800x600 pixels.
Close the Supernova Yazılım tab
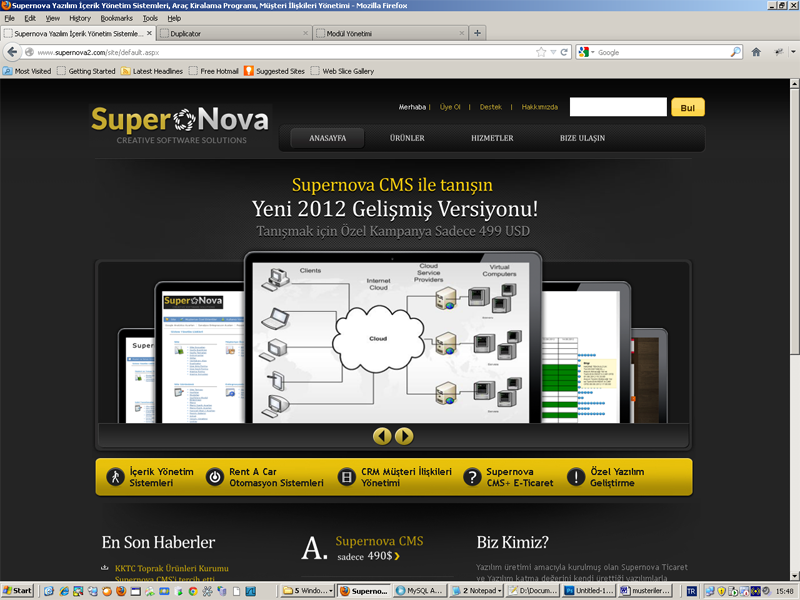[x=149, y=33]
